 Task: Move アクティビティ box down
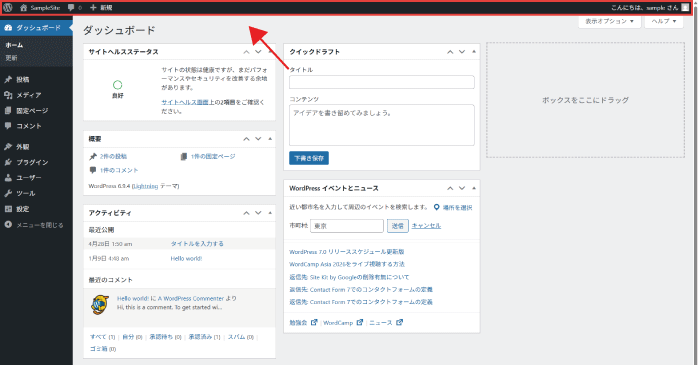258,213
